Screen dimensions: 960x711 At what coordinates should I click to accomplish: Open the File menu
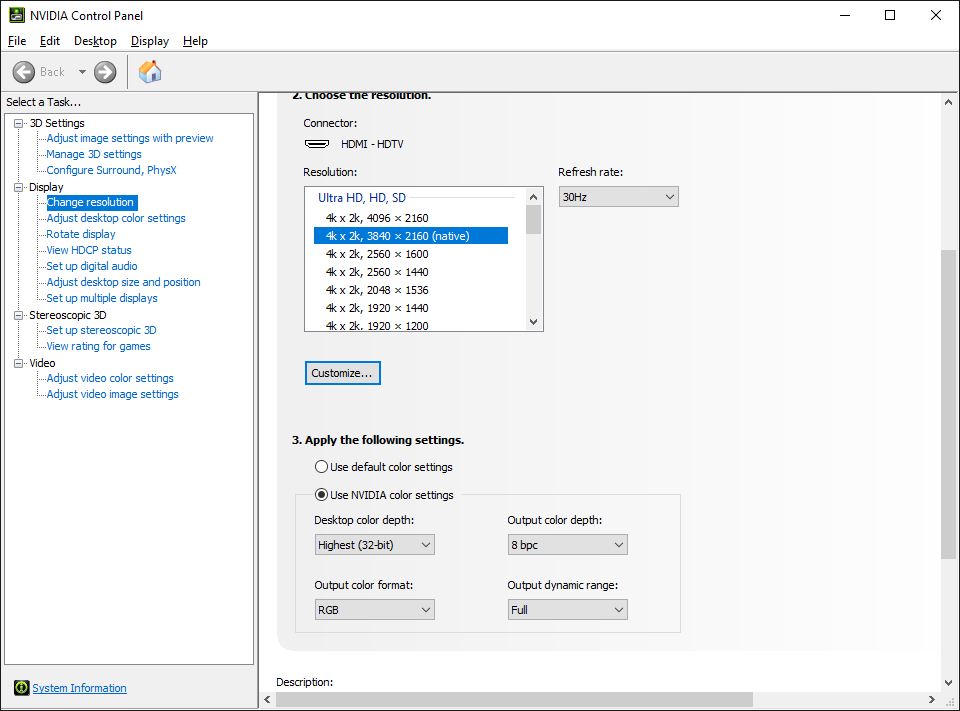click(17, 41)
